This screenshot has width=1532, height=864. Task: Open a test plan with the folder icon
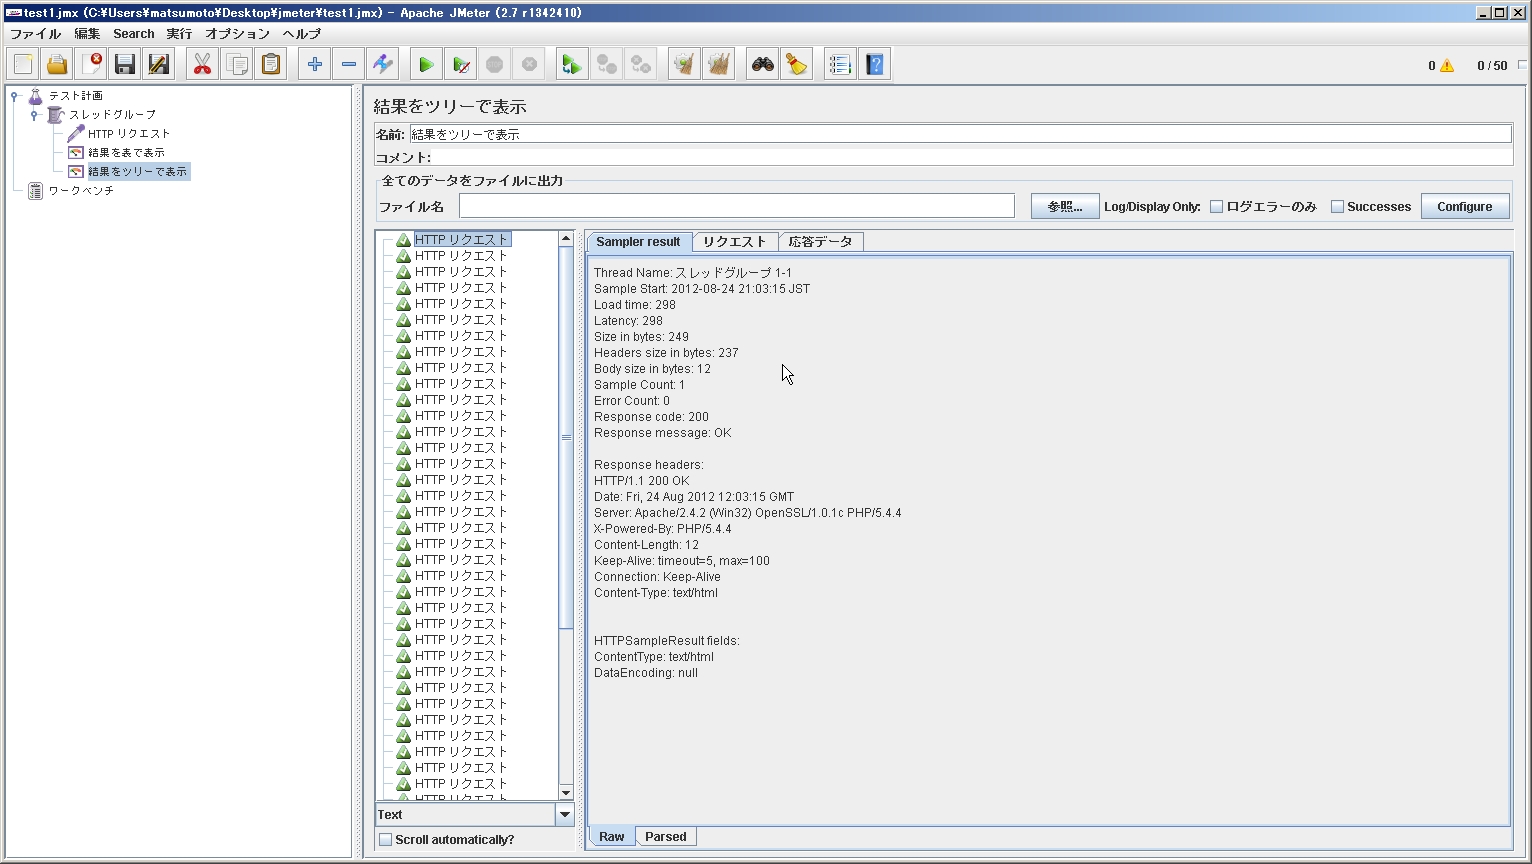point(57,65)
